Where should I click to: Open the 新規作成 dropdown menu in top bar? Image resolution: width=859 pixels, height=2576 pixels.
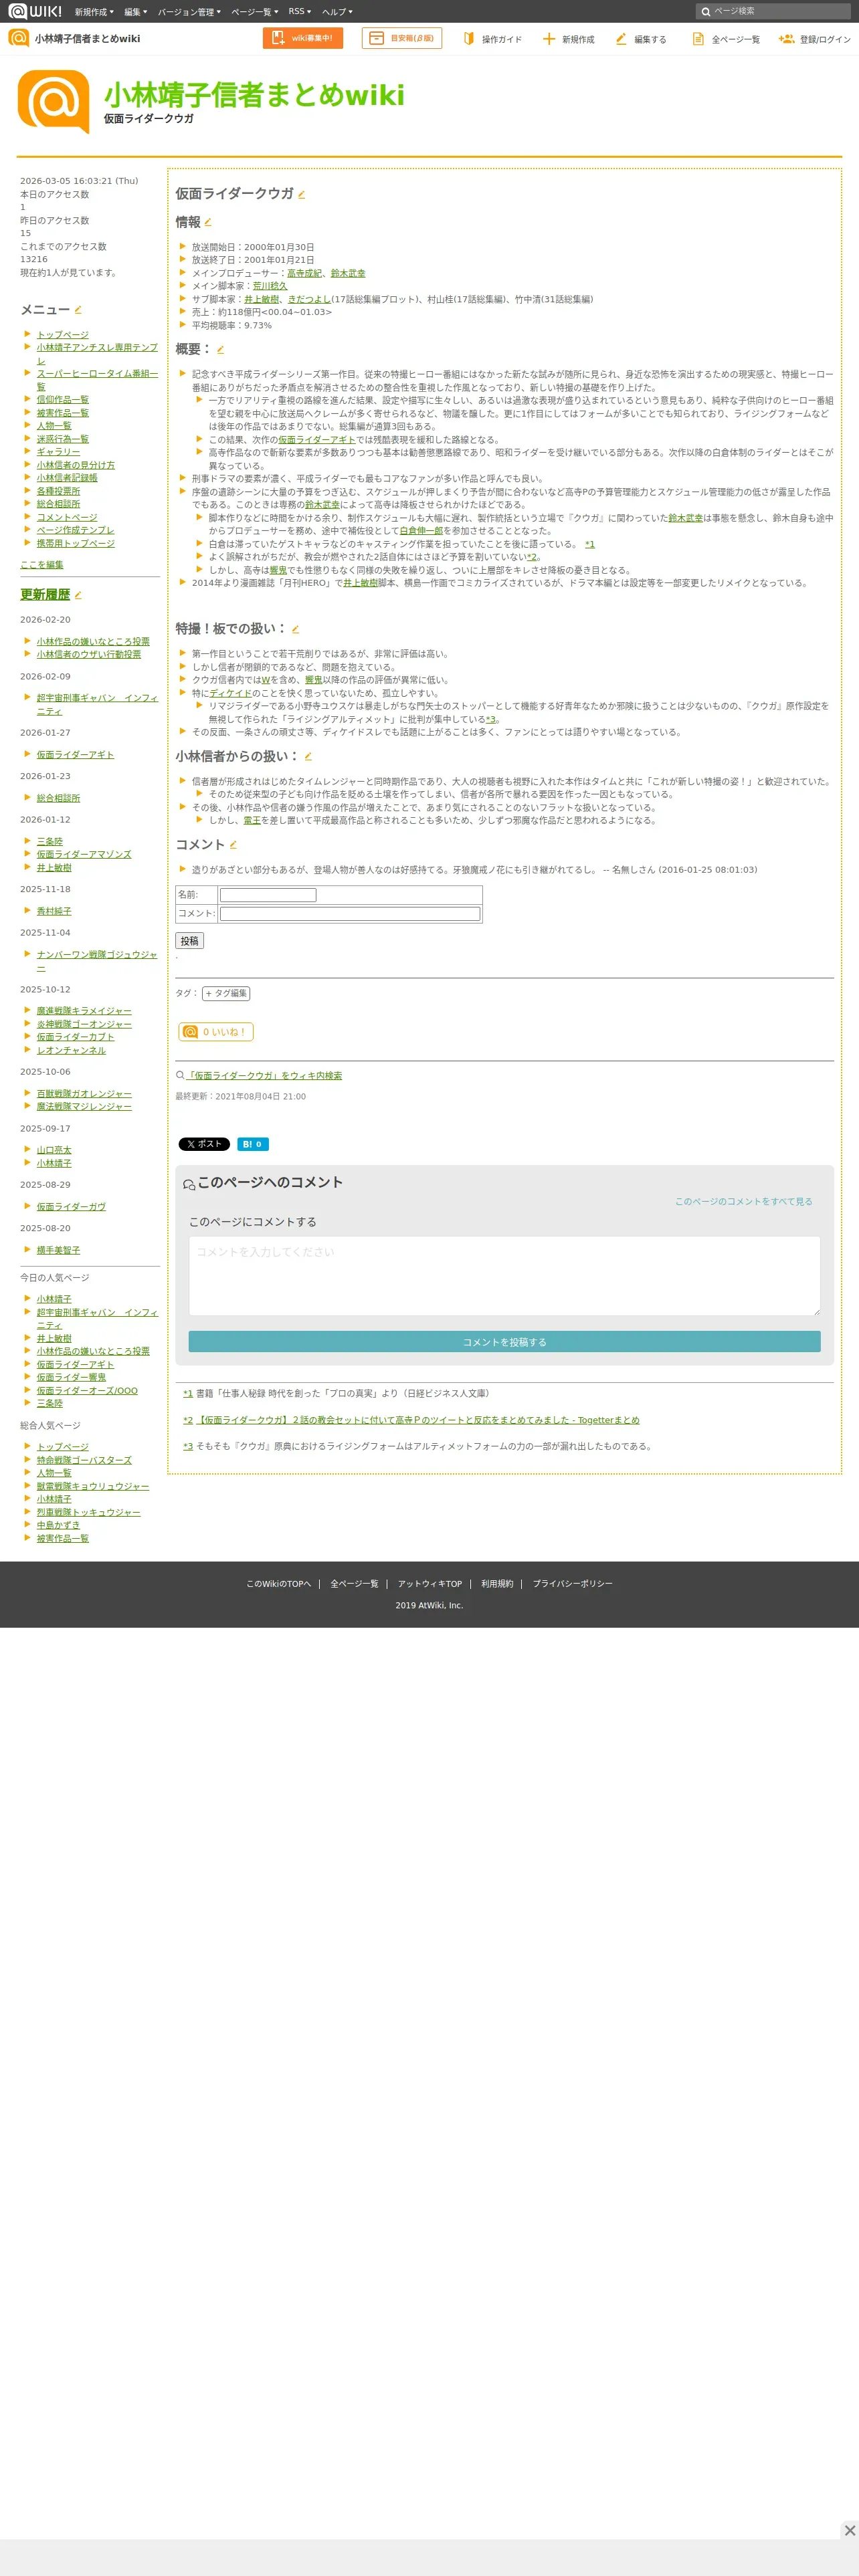click(94, 12)
